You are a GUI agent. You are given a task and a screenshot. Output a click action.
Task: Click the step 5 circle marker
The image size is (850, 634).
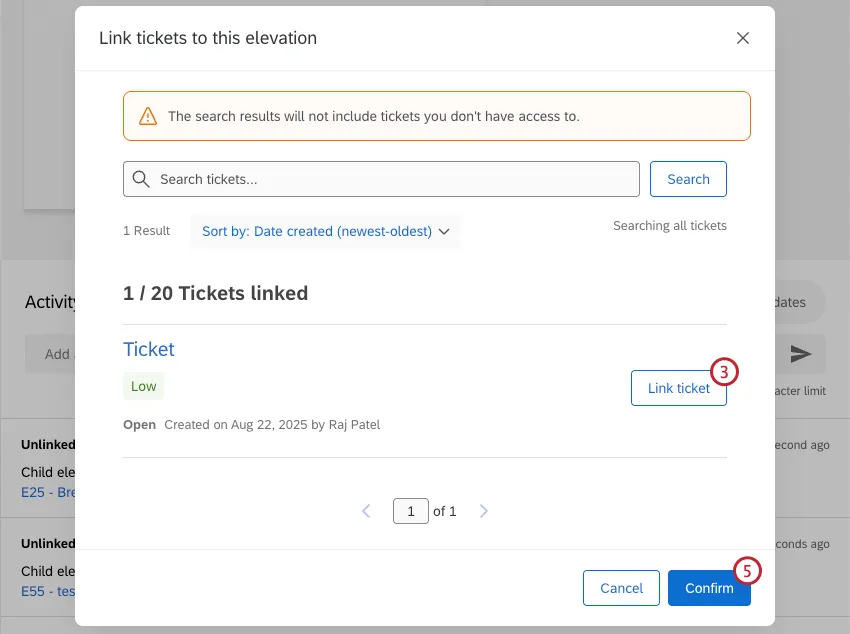747,570
